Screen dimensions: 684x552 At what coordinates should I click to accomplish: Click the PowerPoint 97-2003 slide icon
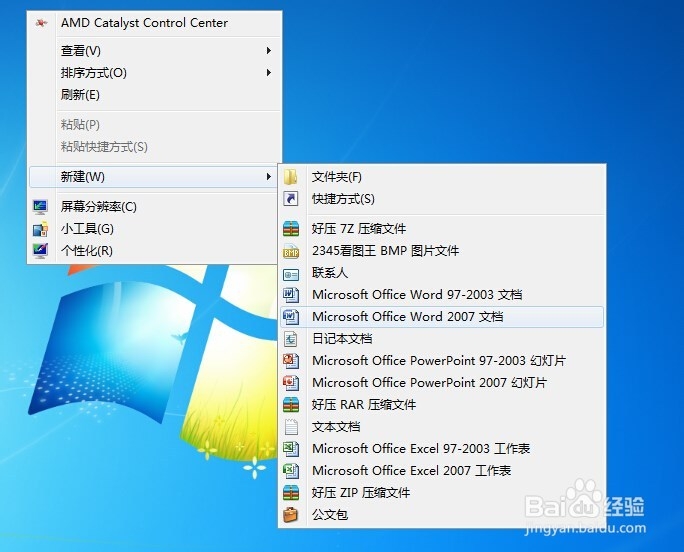291,360
